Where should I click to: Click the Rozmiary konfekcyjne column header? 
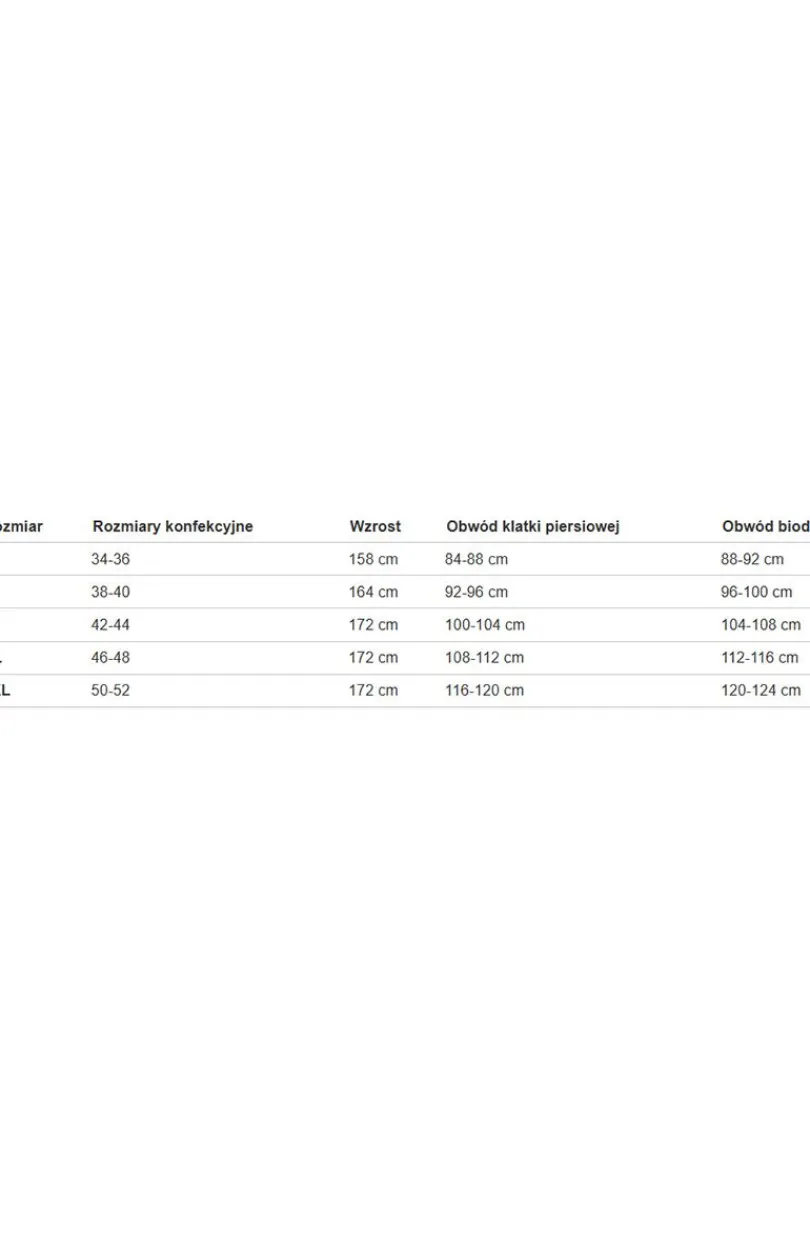tap(172, 526)
